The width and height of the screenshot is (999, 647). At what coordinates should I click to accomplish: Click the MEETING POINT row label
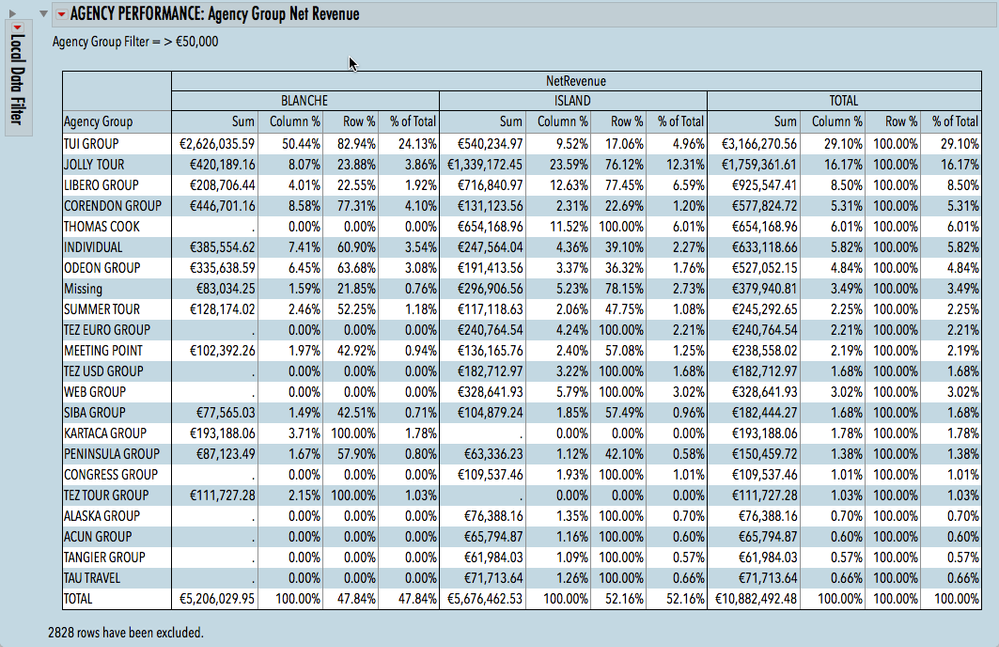tap(103, 351)
